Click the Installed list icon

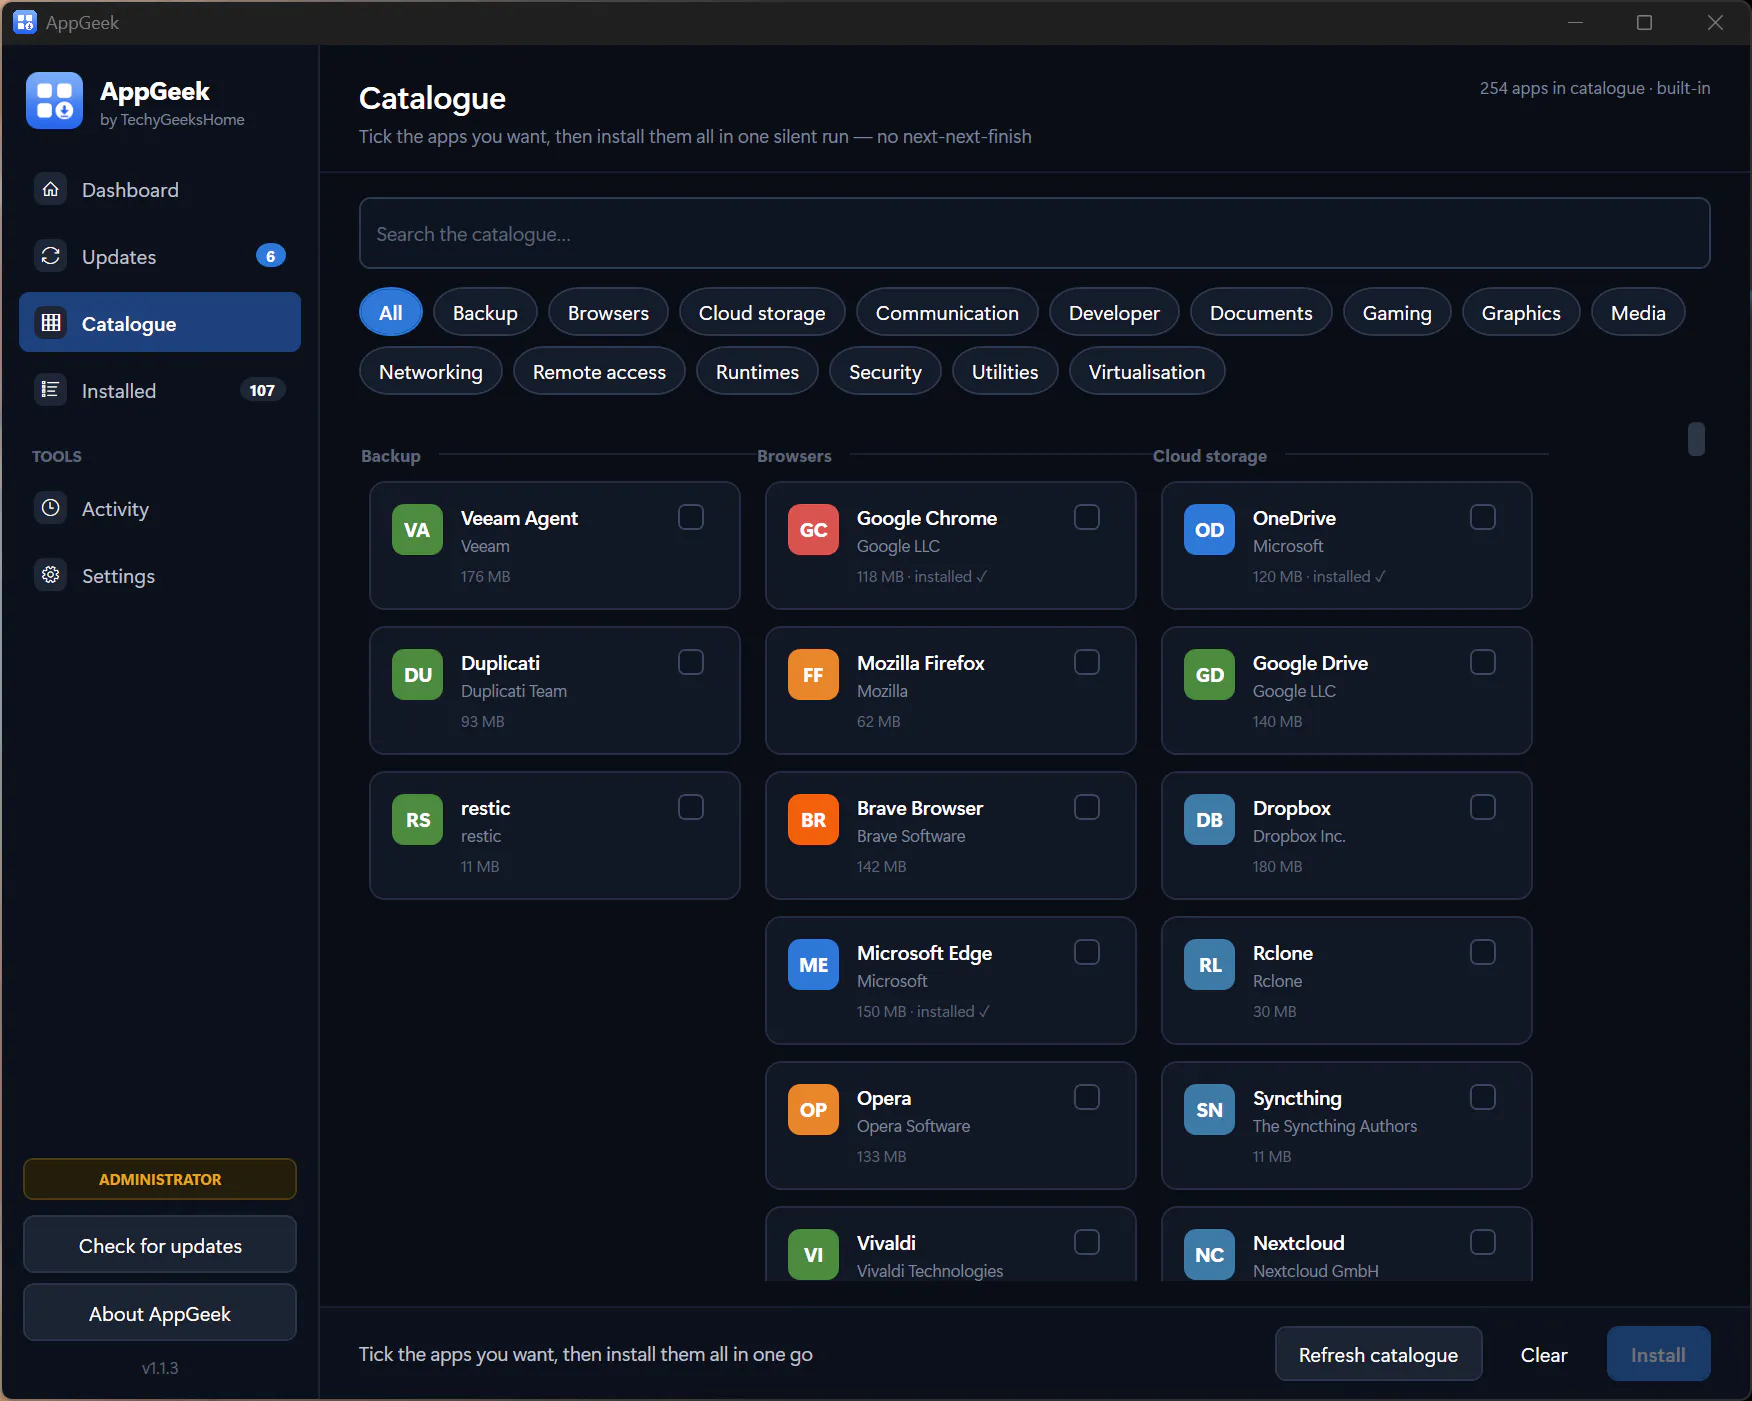[51, 390]
